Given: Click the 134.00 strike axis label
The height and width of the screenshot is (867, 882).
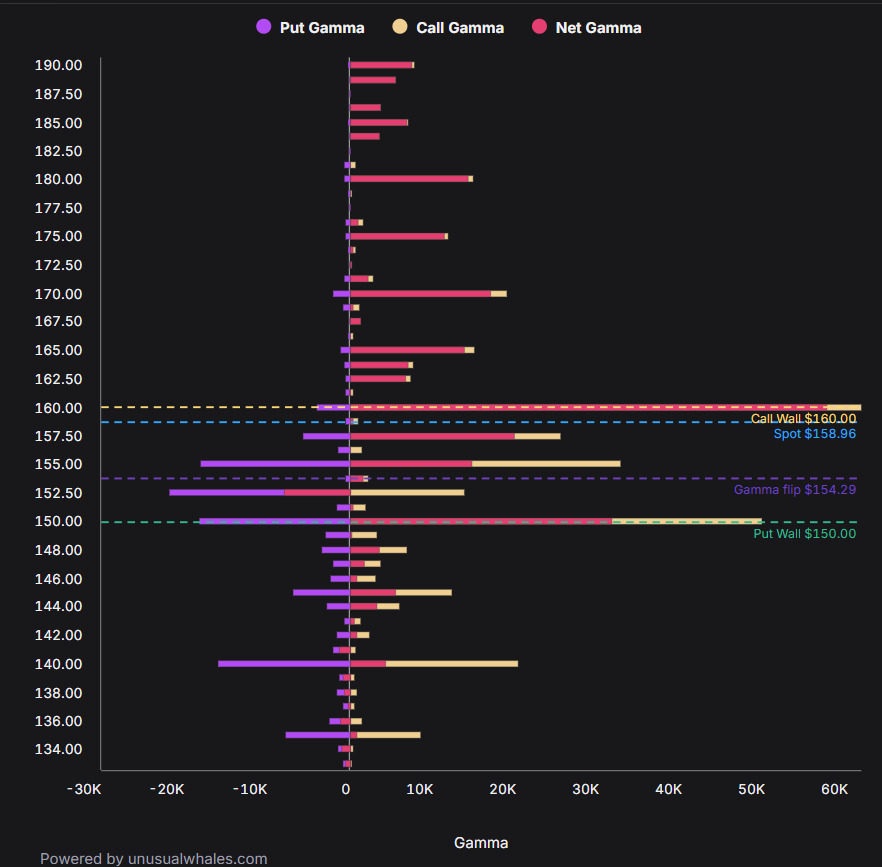Looking at the screenshot, I should tap(58, 749).
